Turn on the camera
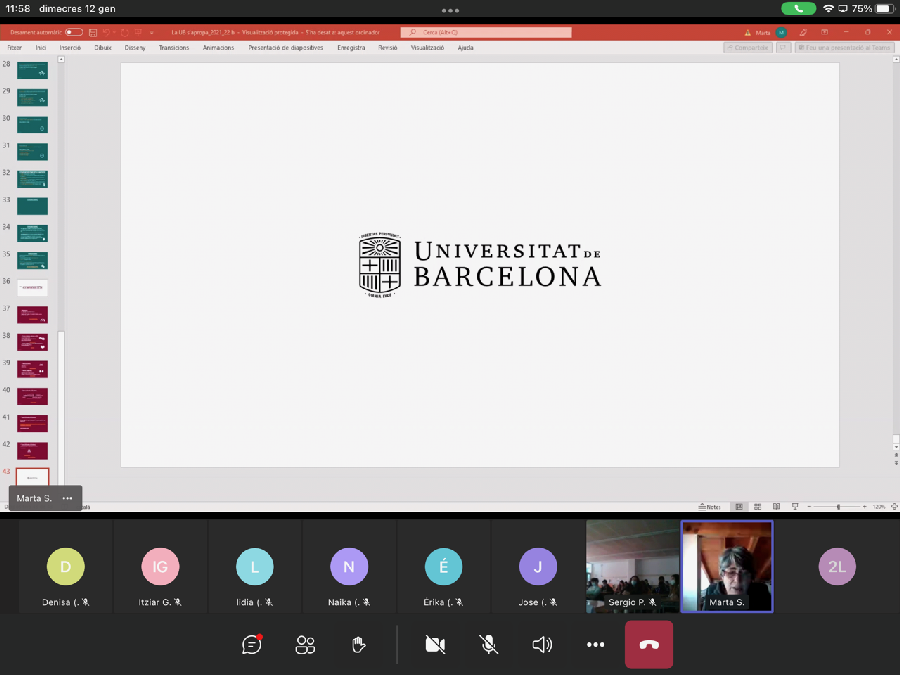The image size is (900, 675). click(x=435, y=645)
